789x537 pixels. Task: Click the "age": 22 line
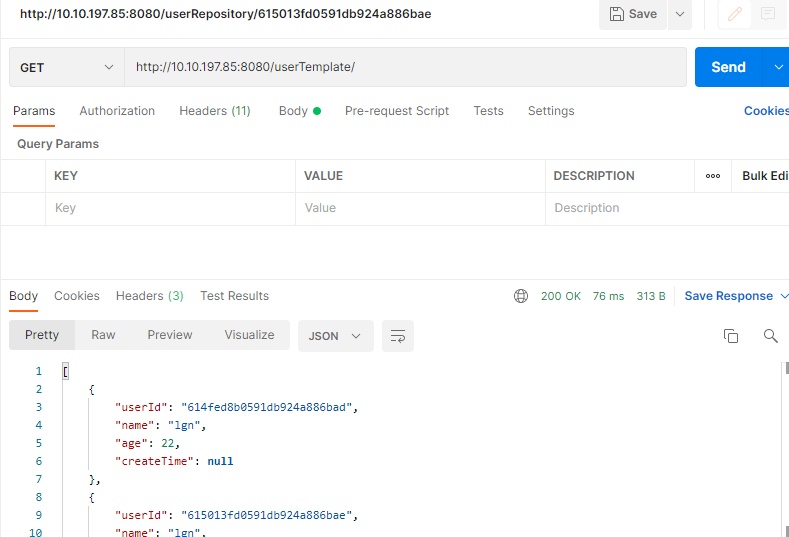147,443
